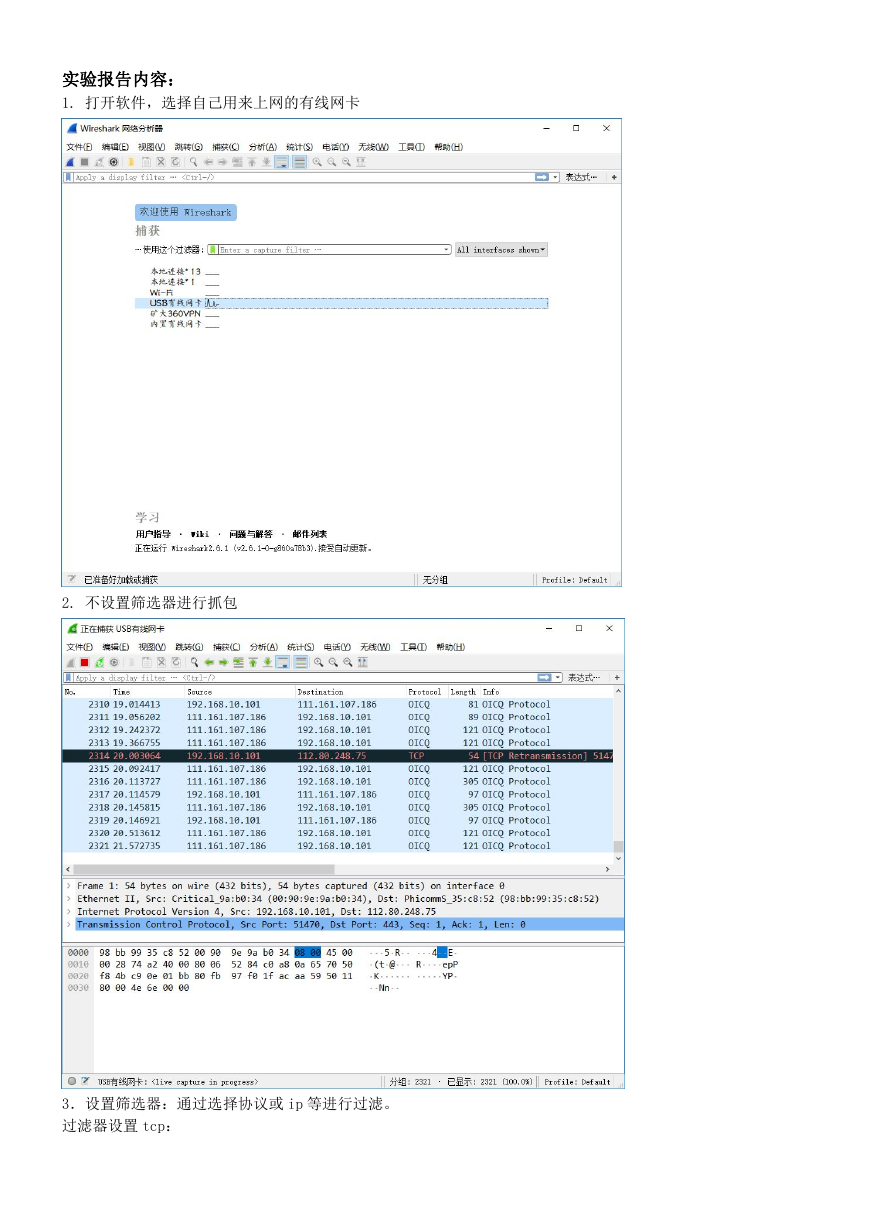Click the green capture filter bookmark icon
This screenshot has width=869, height=1228.
point(213,250)
